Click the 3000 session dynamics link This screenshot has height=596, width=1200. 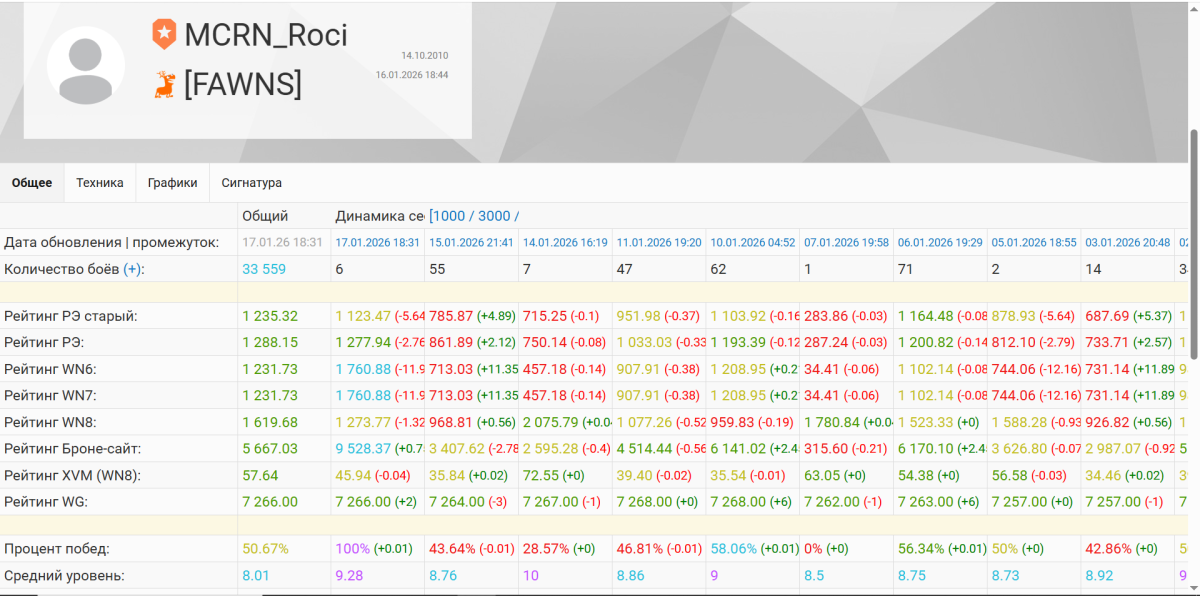pos(494,216)
